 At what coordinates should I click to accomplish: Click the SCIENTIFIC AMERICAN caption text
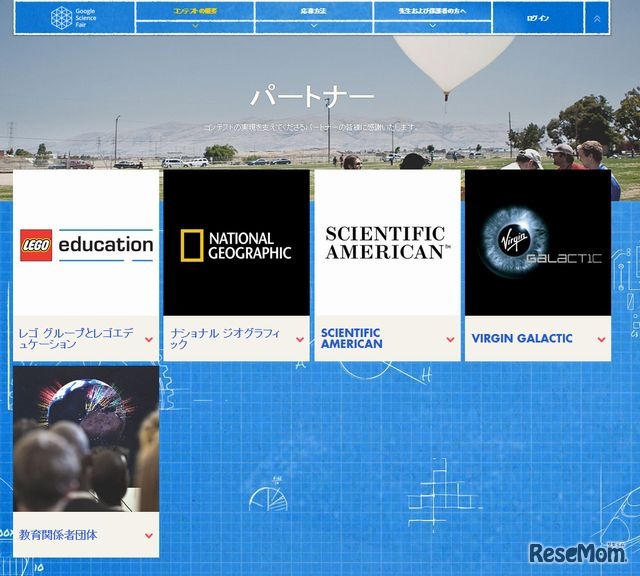click(352, 338)
